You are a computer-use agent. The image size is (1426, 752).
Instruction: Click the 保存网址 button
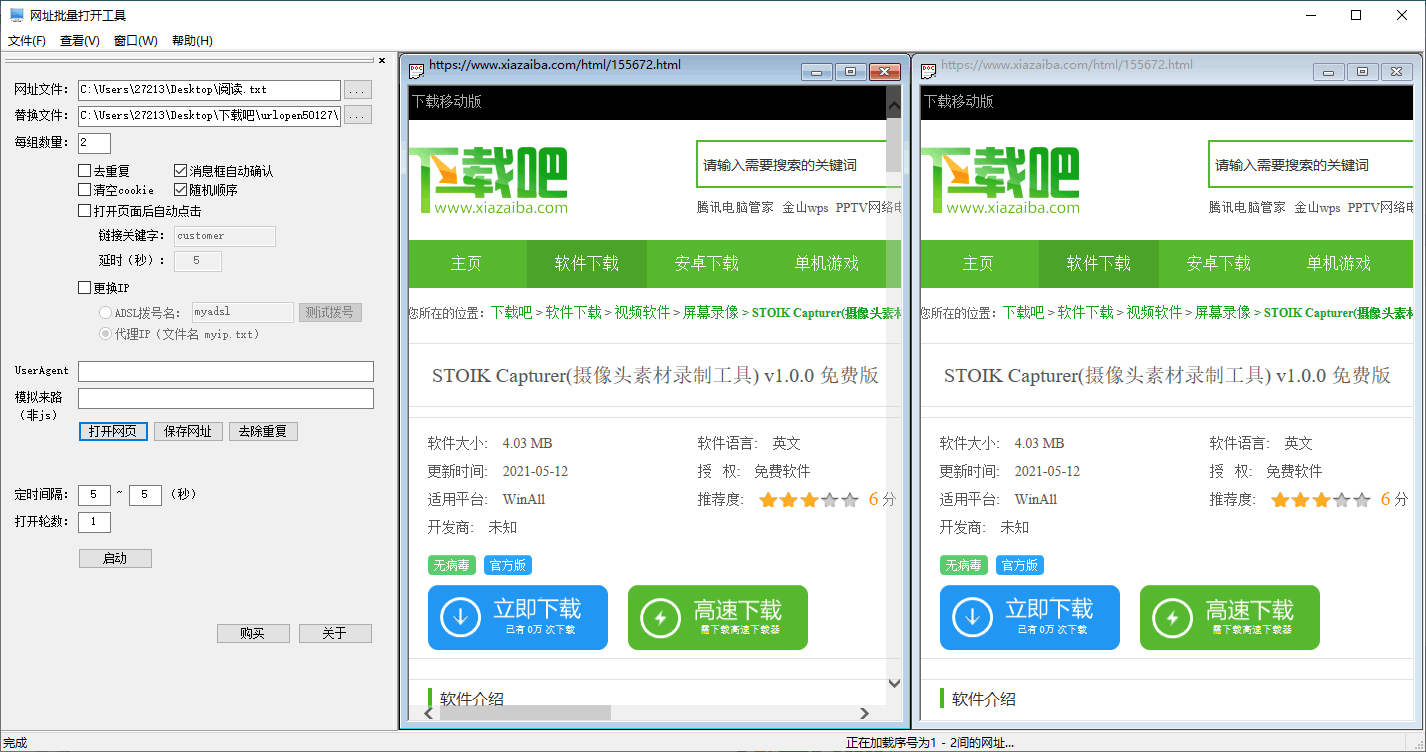(188, 432)
